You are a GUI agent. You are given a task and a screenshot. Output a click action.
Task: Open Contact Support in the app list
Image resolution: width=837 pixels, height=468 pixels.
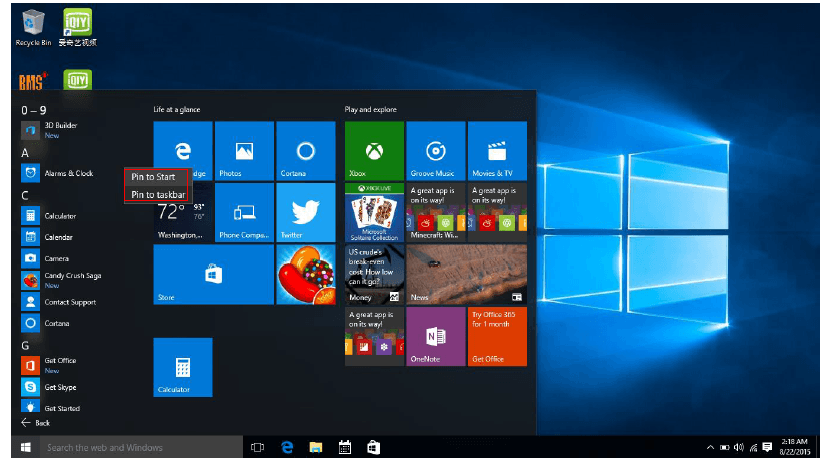pos(69,302)
